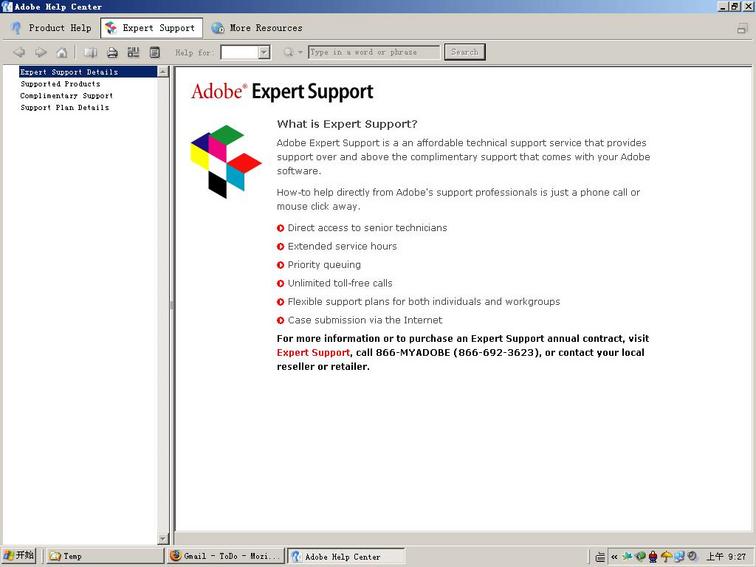Click Adobe Help Center taskbar button
The width and height of the screenshot is (756, 567).
click(x=346, y=556)
